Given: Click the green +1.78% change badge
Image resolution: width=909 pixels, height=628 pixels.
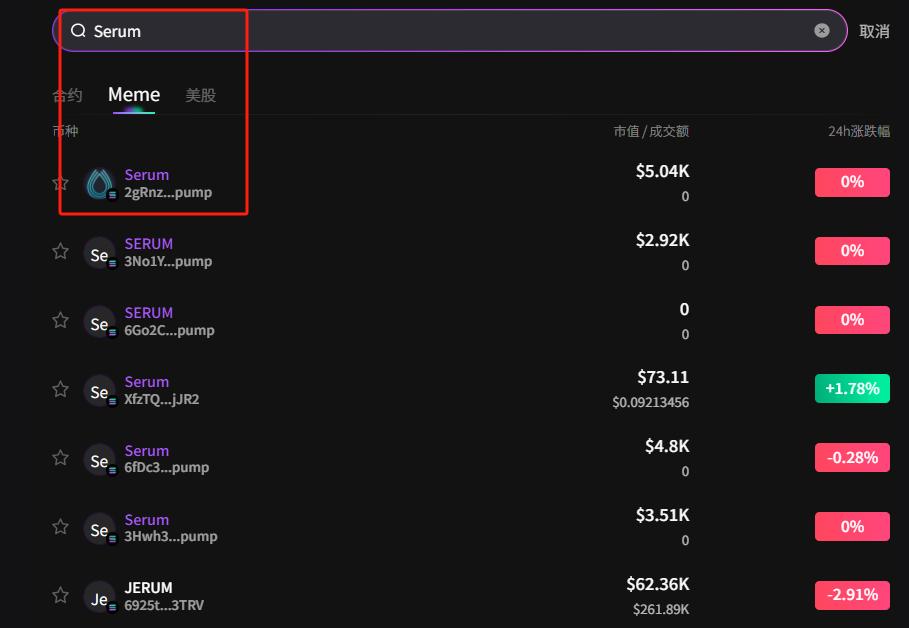Looking at the screenshot, I should tap(852, 388).
